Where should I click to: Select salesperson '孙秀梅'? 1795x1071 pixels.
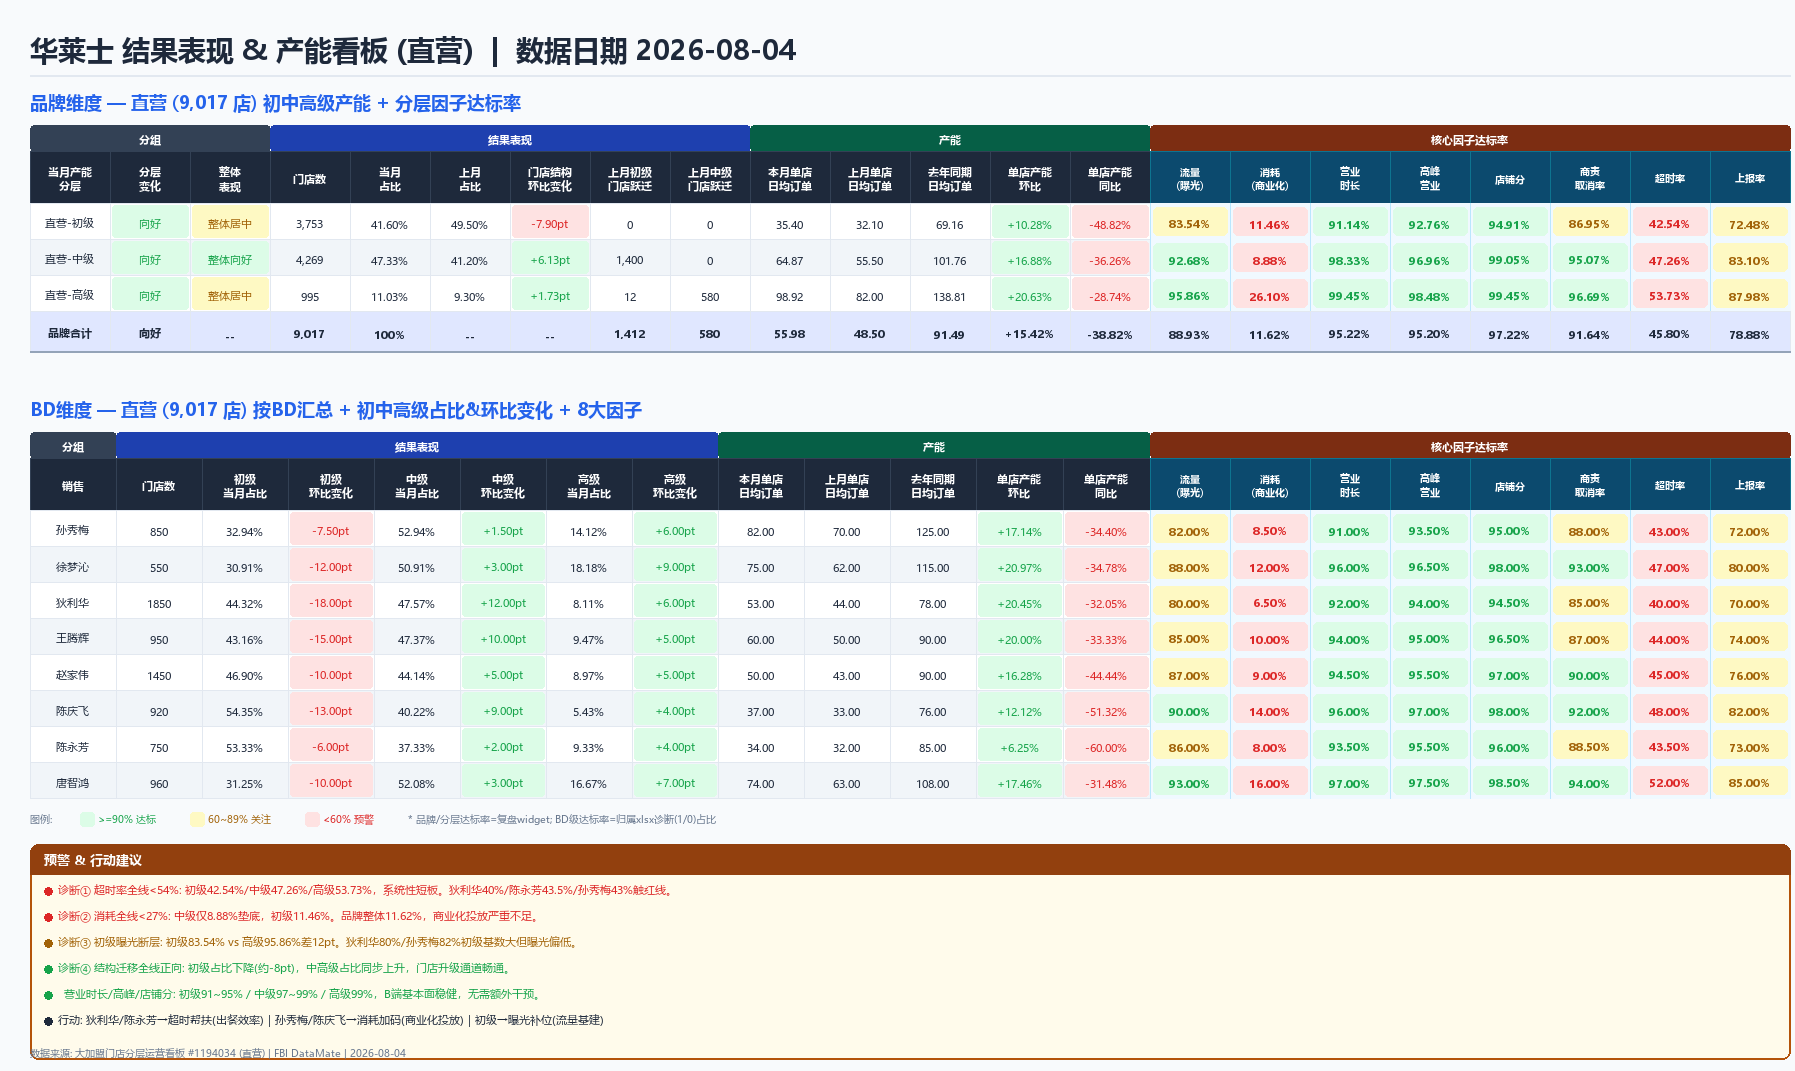point(73,531)
